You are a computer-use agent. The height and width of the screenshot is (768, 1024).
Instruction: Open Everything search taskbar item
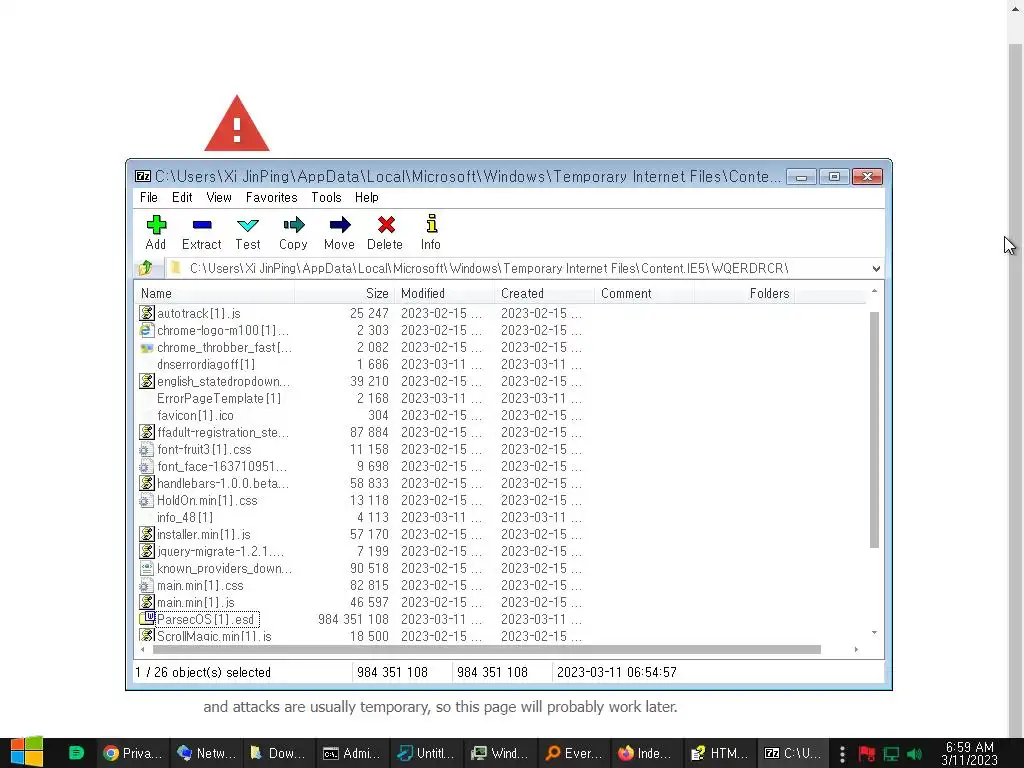(574, 753)
